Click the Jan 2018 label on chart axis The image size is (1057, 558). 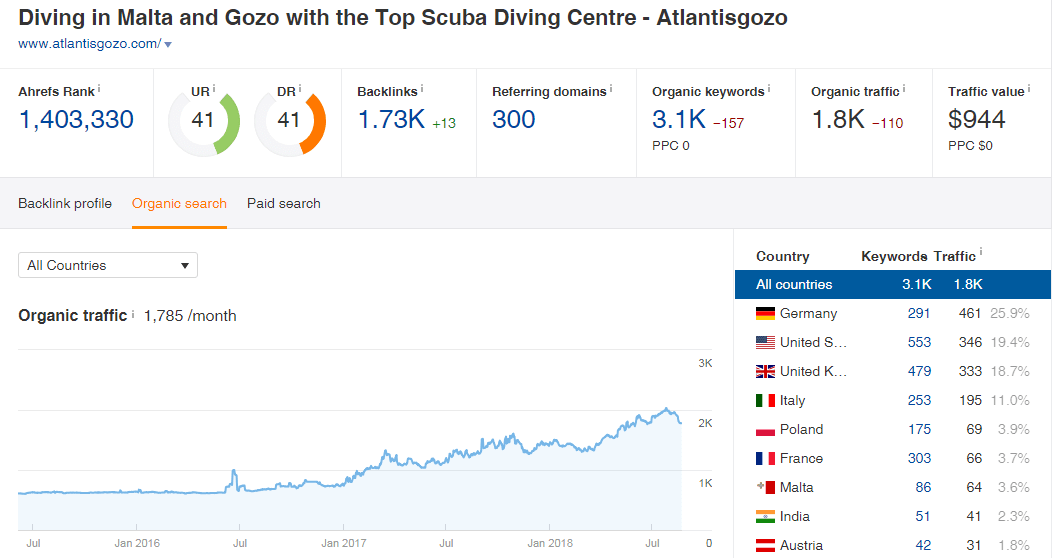550,543
